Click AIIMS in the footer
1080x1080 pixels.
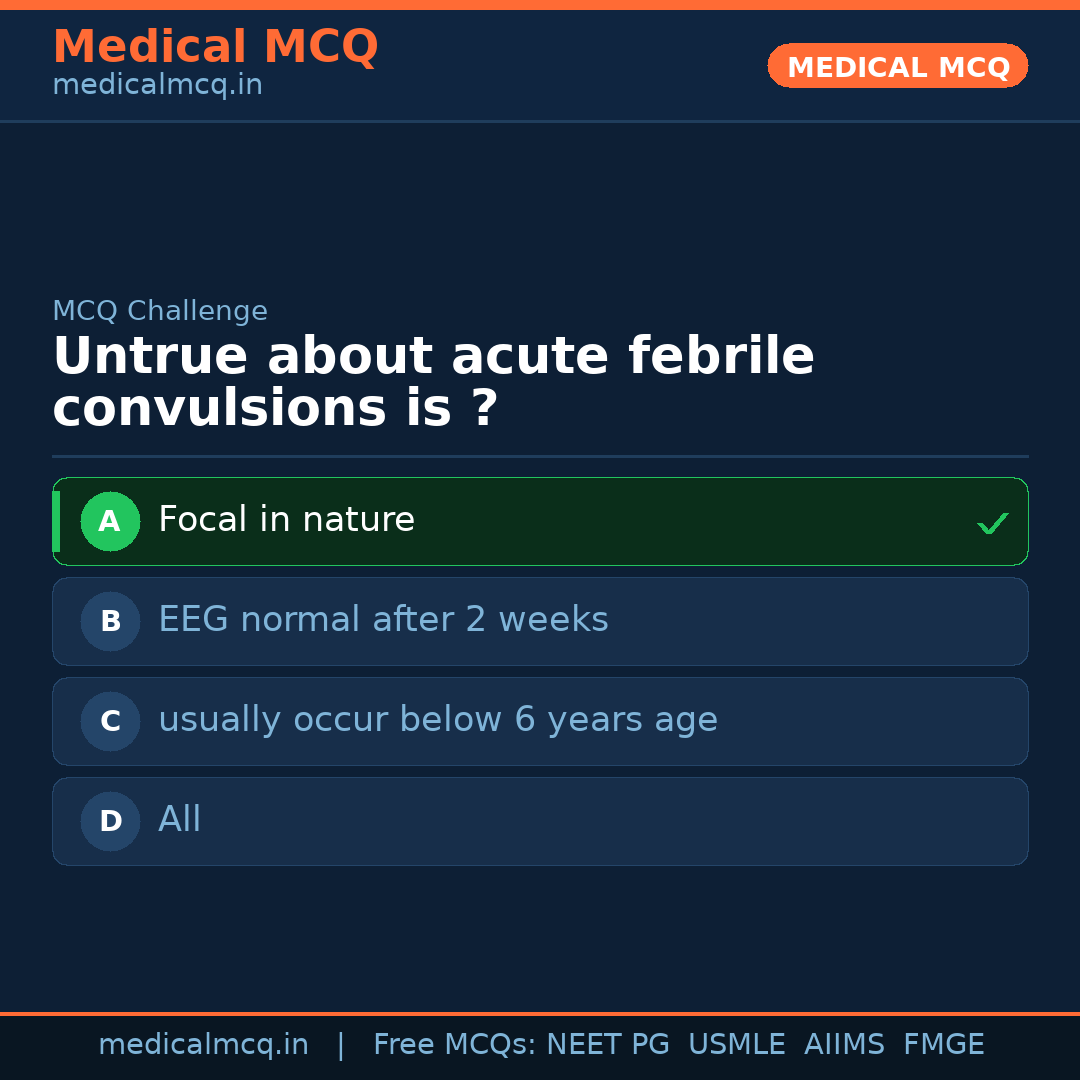[x=844, y=1045]
